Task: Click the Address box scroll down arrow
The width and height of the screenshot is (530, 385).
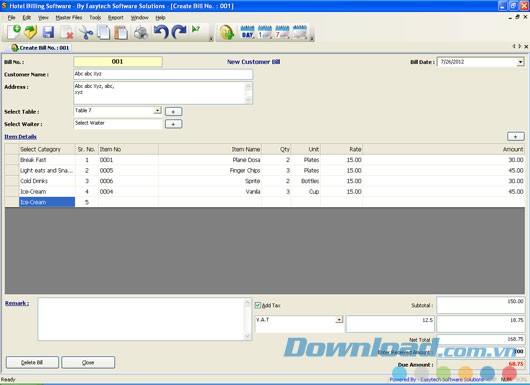Action: click(x=248, y=100)
